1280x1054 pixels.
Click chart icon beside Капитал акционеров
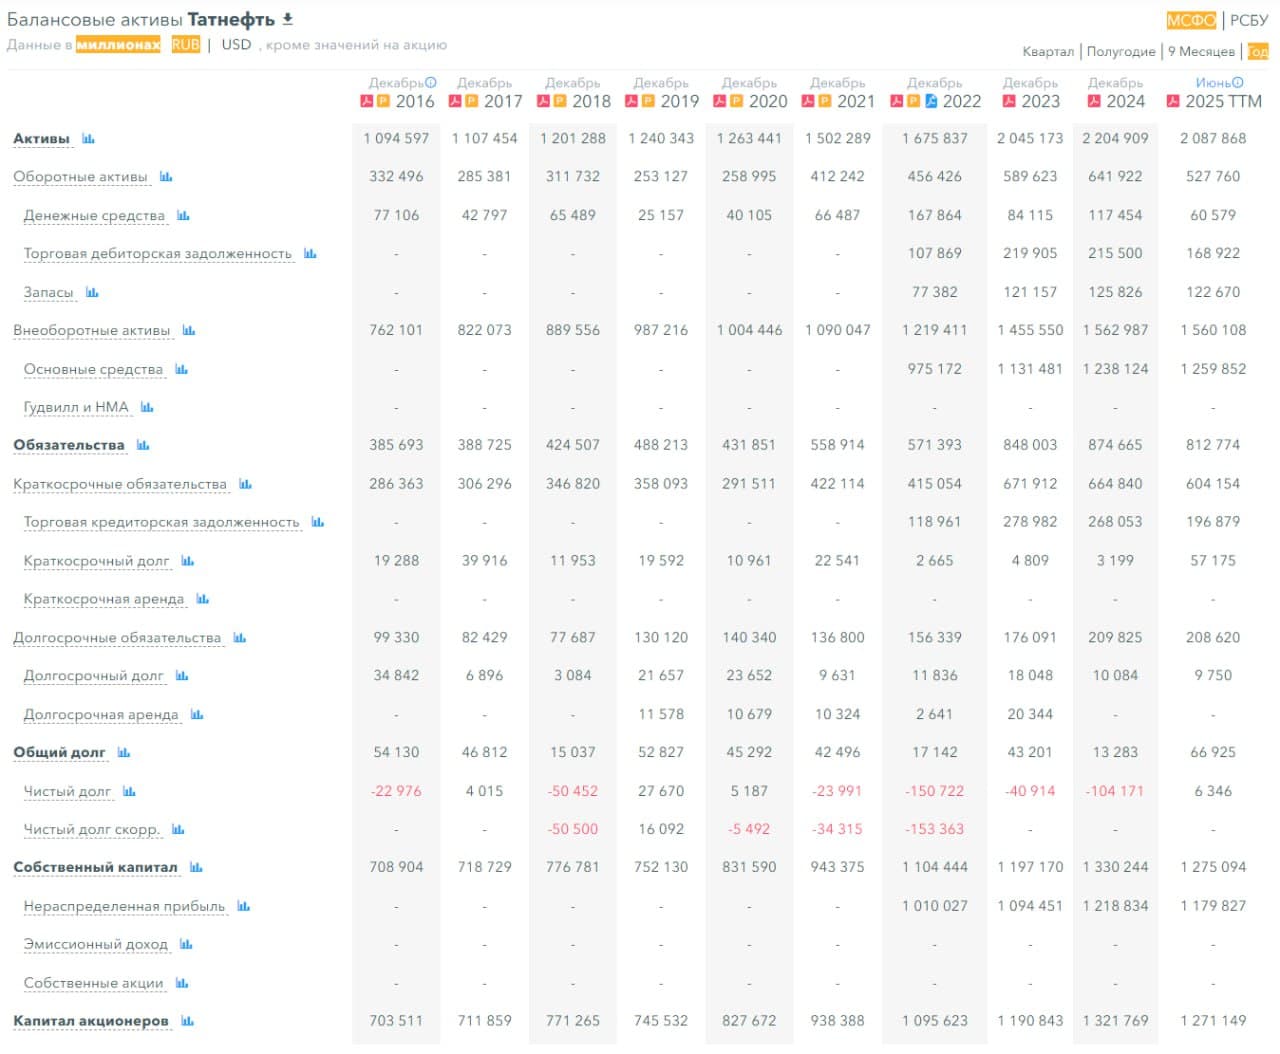(187, 1021)
